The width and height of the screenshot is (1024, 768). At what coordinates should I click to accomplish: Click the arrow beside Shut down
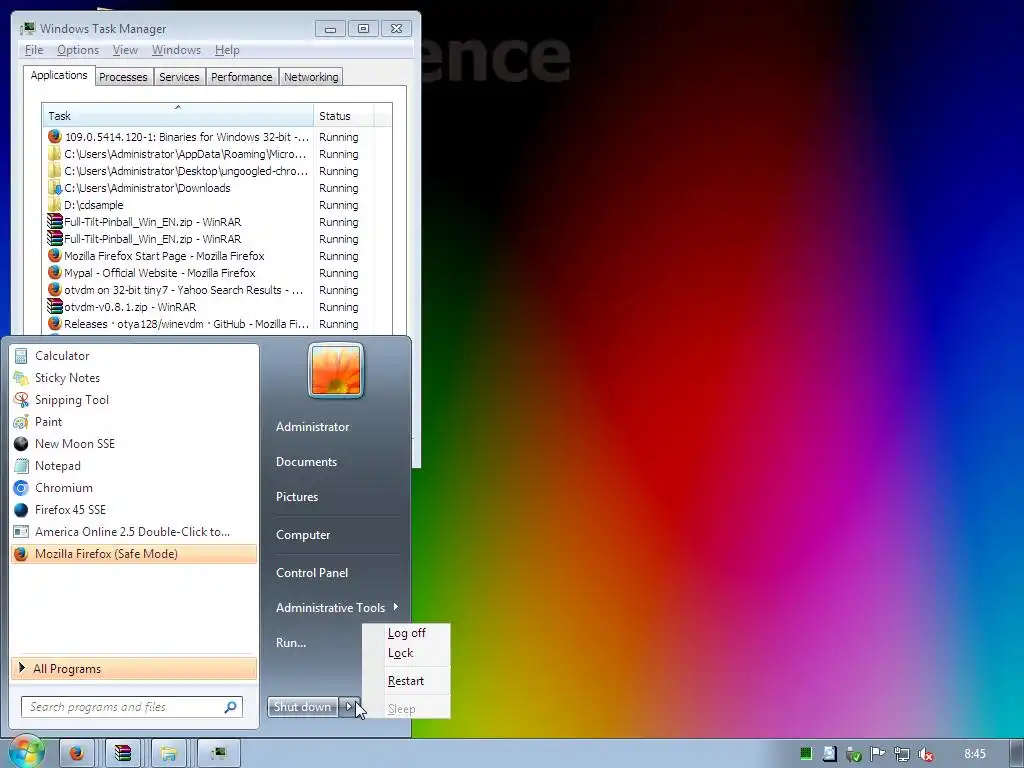(x=349, y=707)
